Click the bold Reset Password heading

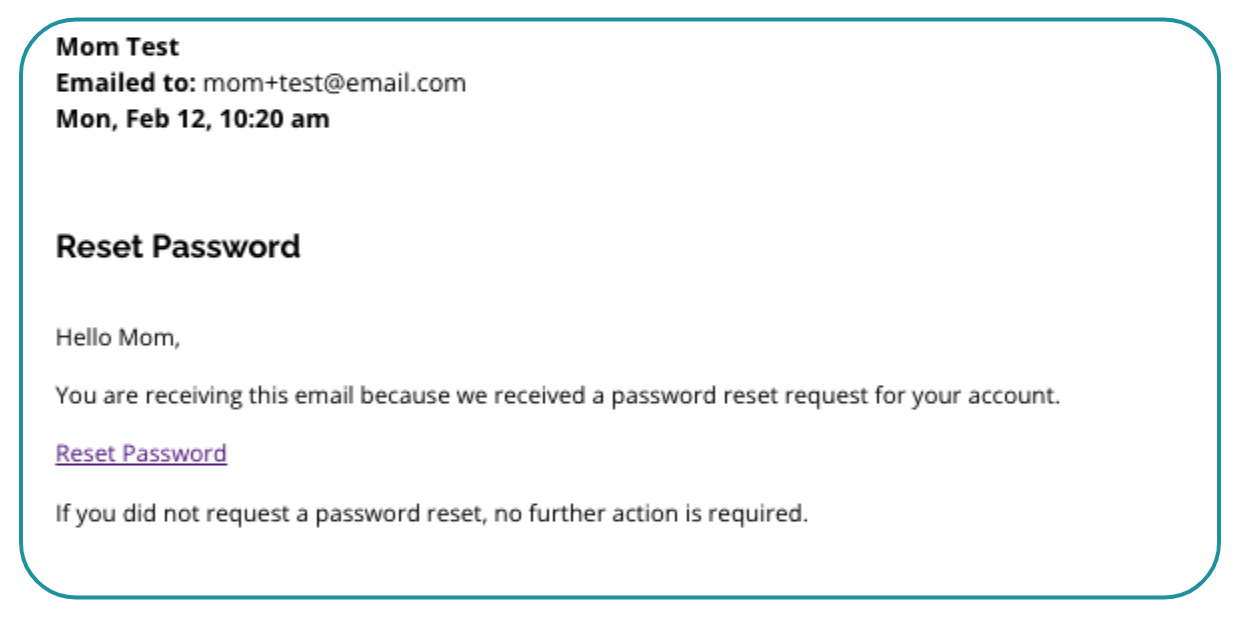pyautogui.click(x=178, y=247)
